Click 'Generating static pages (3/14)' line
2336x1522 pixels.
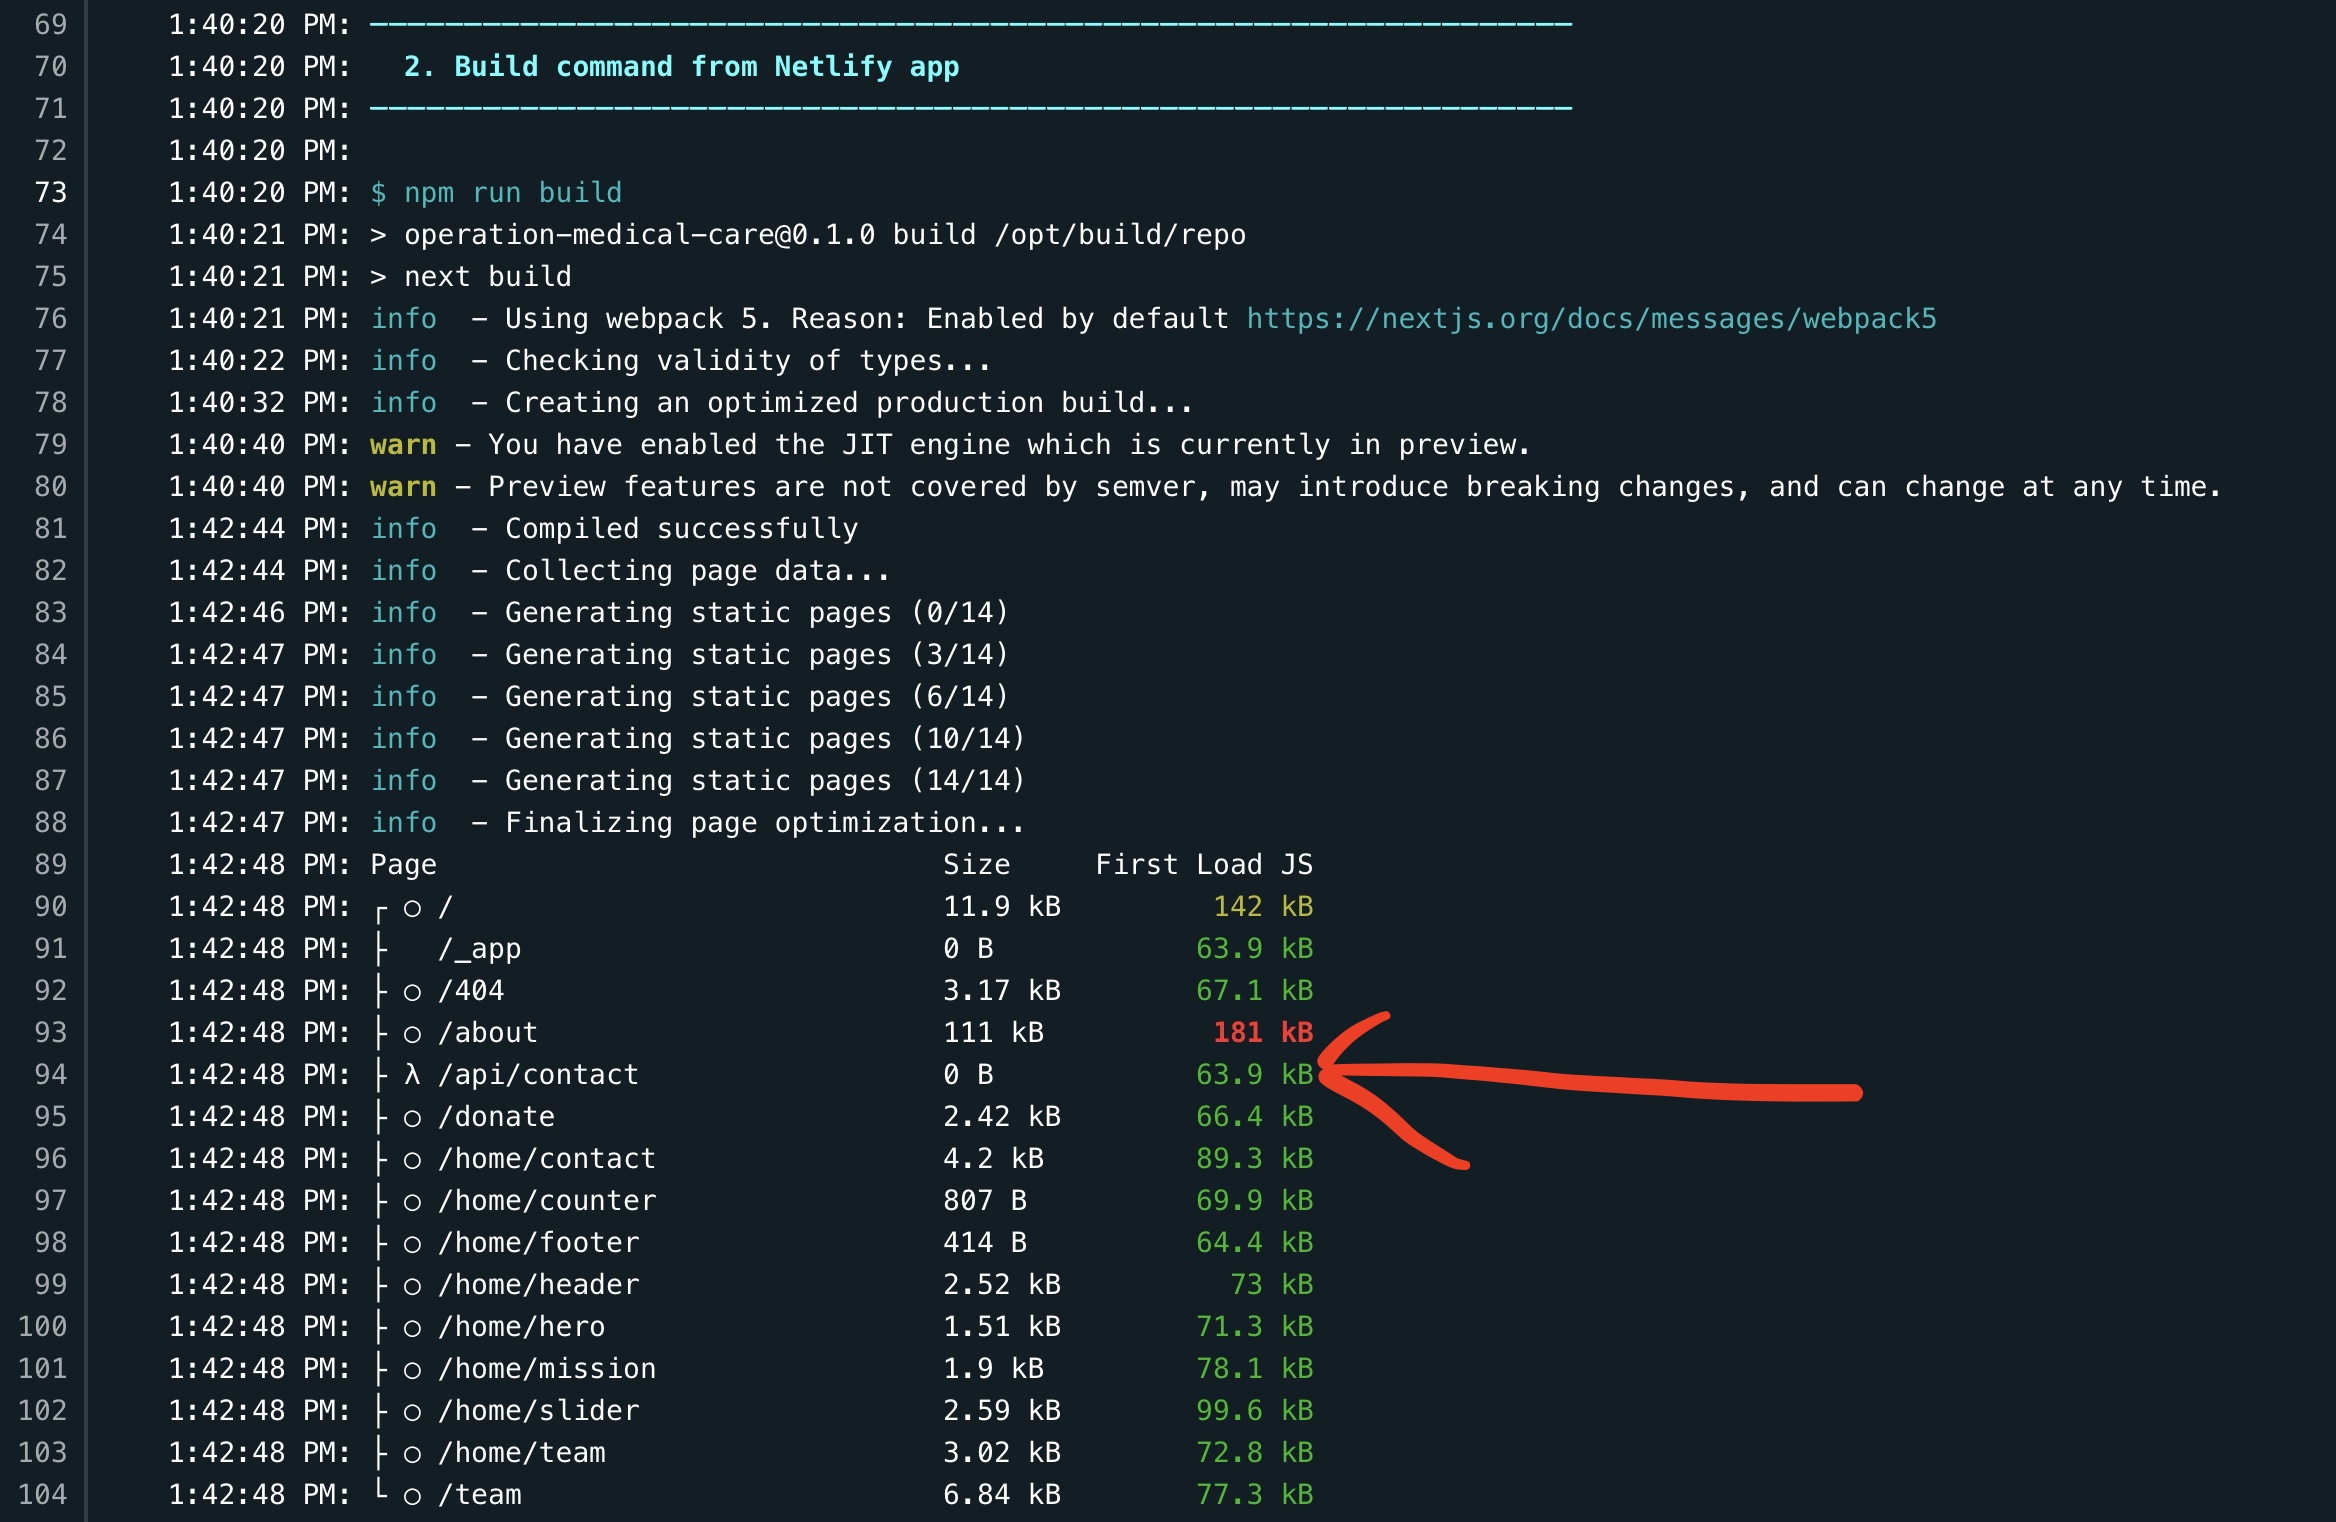point(757,655)
